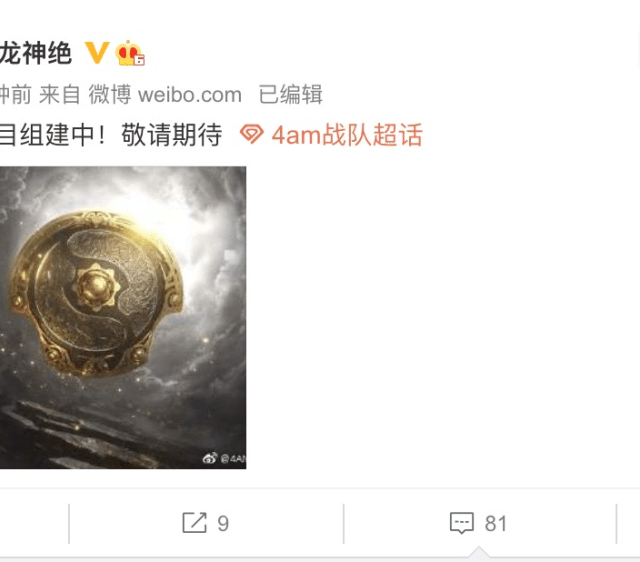Click the repost count 9
Image resolution: width=640 pixels, height=562 pixels.
[x=223, y=523]
